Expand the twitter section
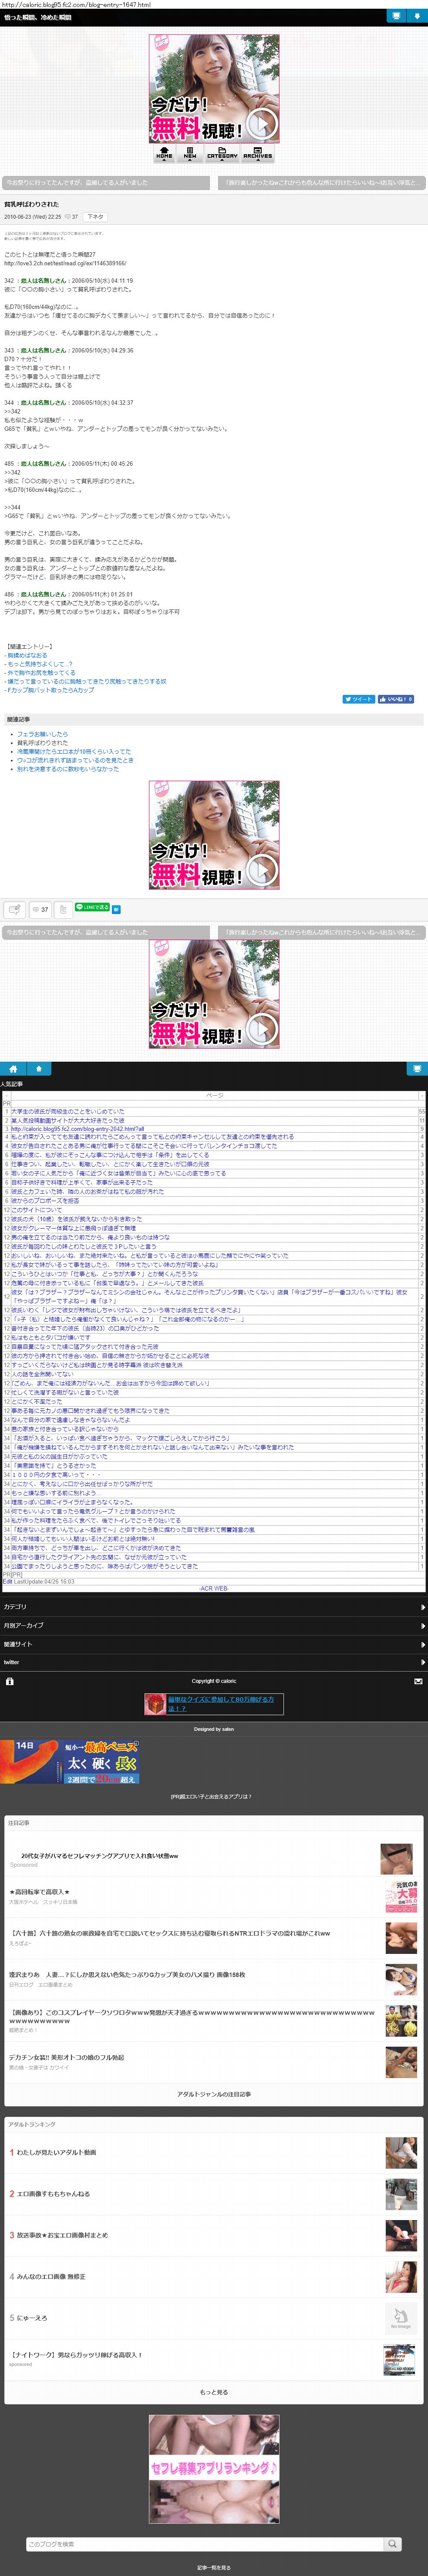This screenshot has height=2576, width=428. click(x=214, y=1662)
